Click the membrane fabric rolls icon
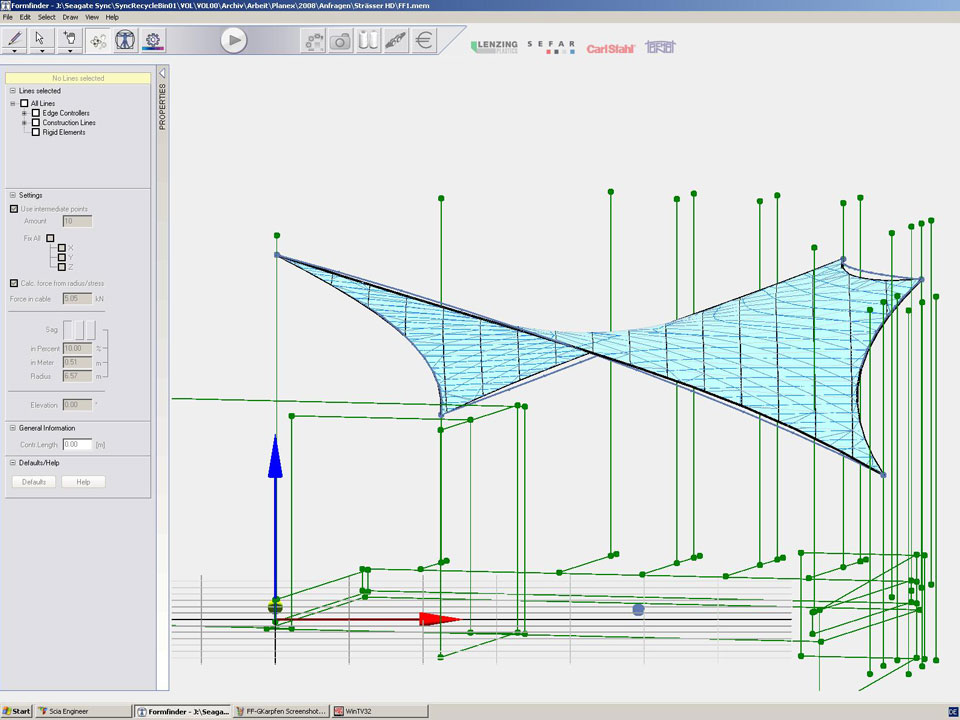The height and width of the screenshot is (720, 960). tap(369, 41)
